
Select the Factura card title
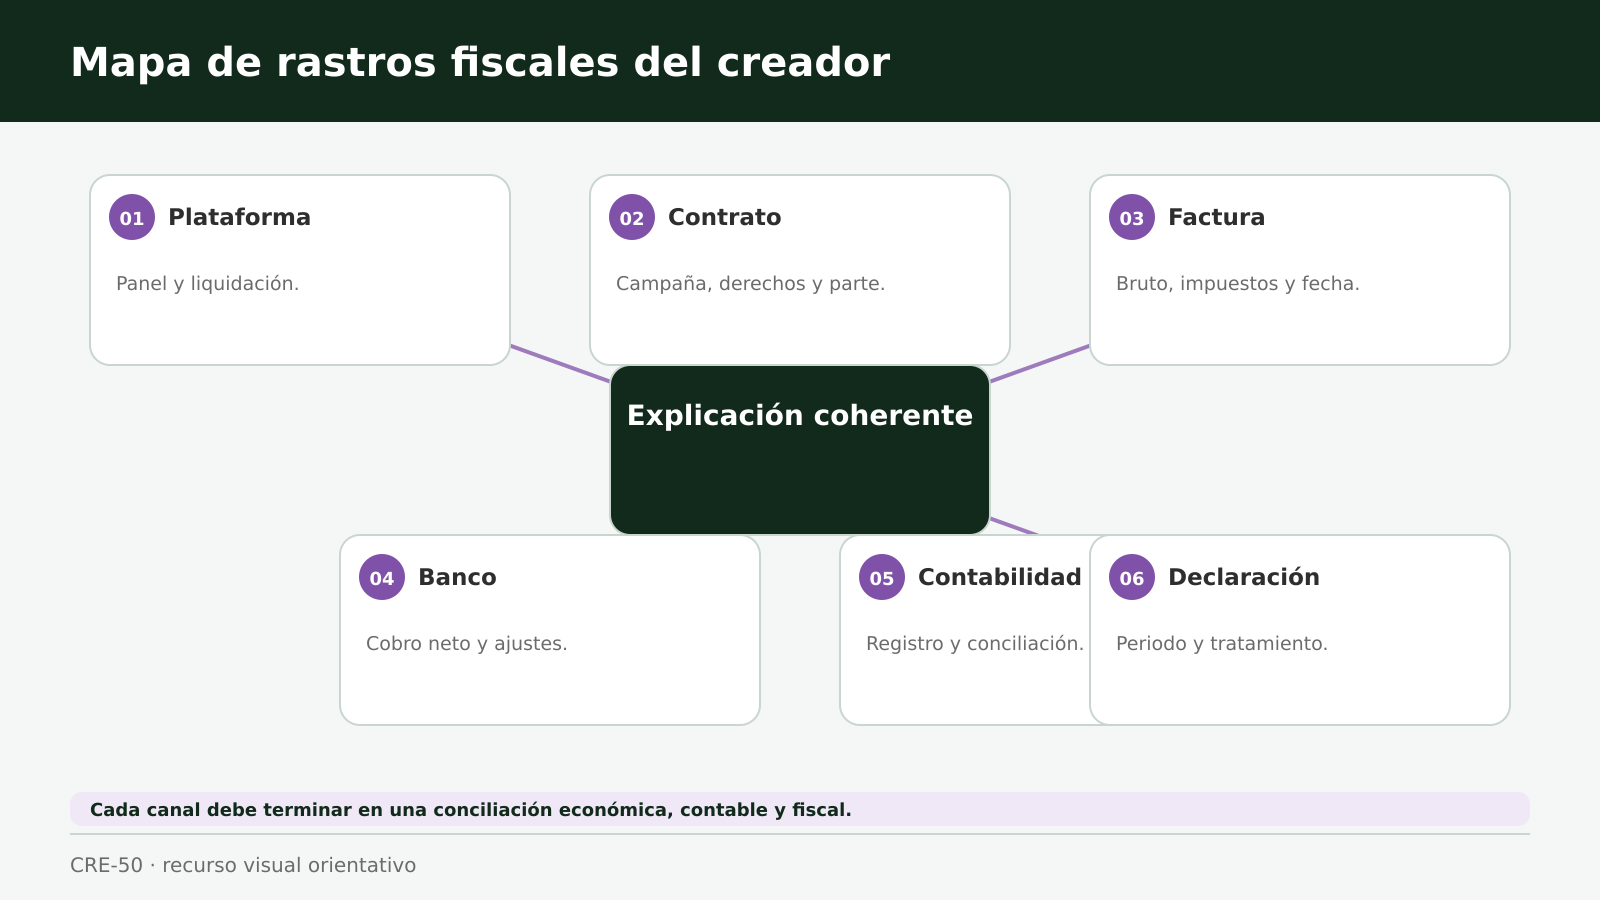(x=1216, y=217)
